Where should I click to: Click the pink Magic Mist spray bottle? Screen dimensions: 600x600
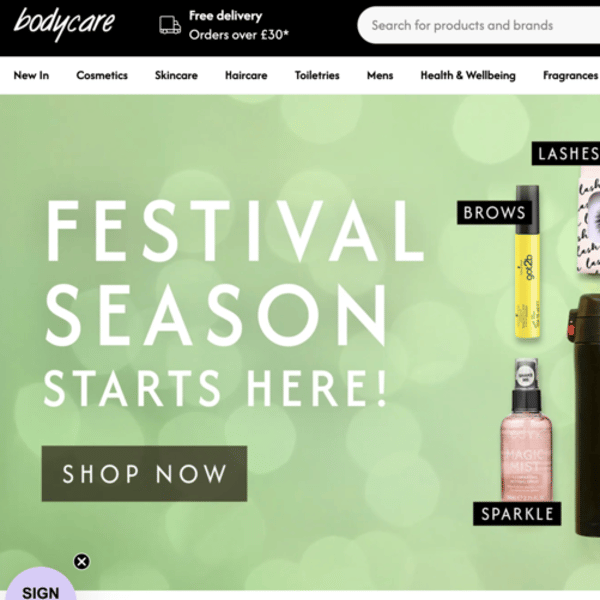[527, 430]
